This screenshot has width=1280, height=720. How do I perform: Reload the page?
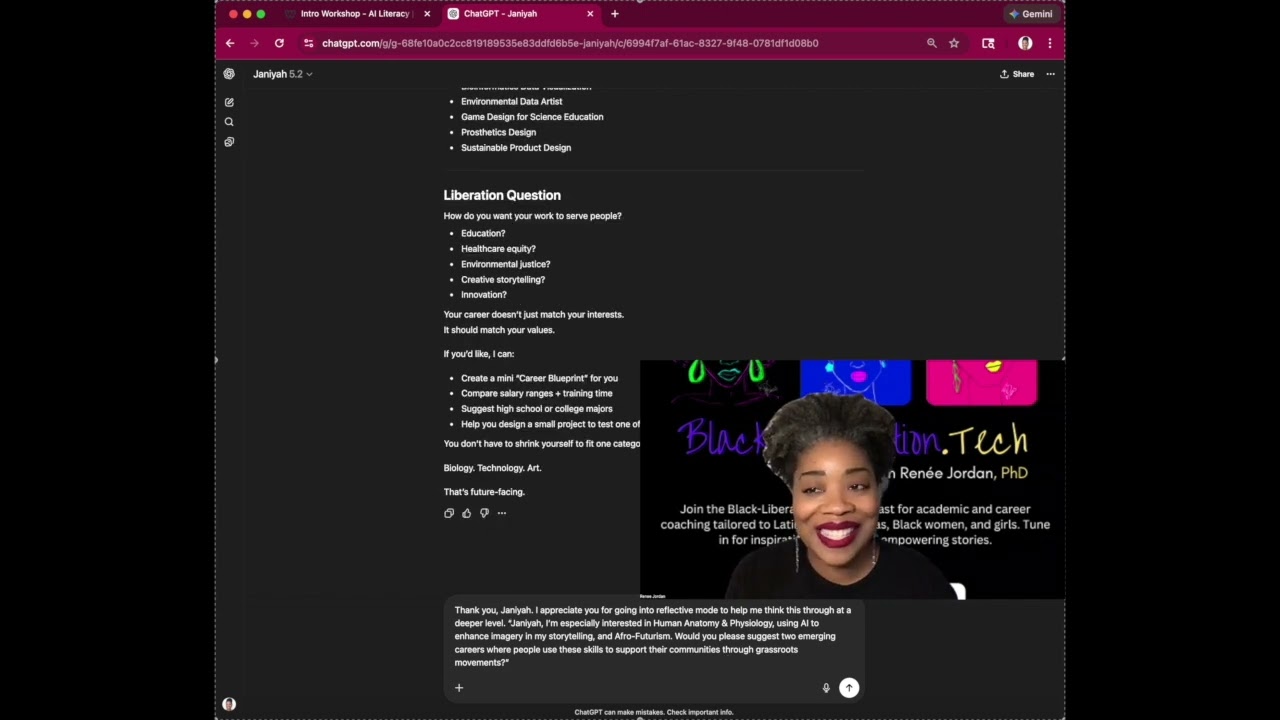(279, 43)
